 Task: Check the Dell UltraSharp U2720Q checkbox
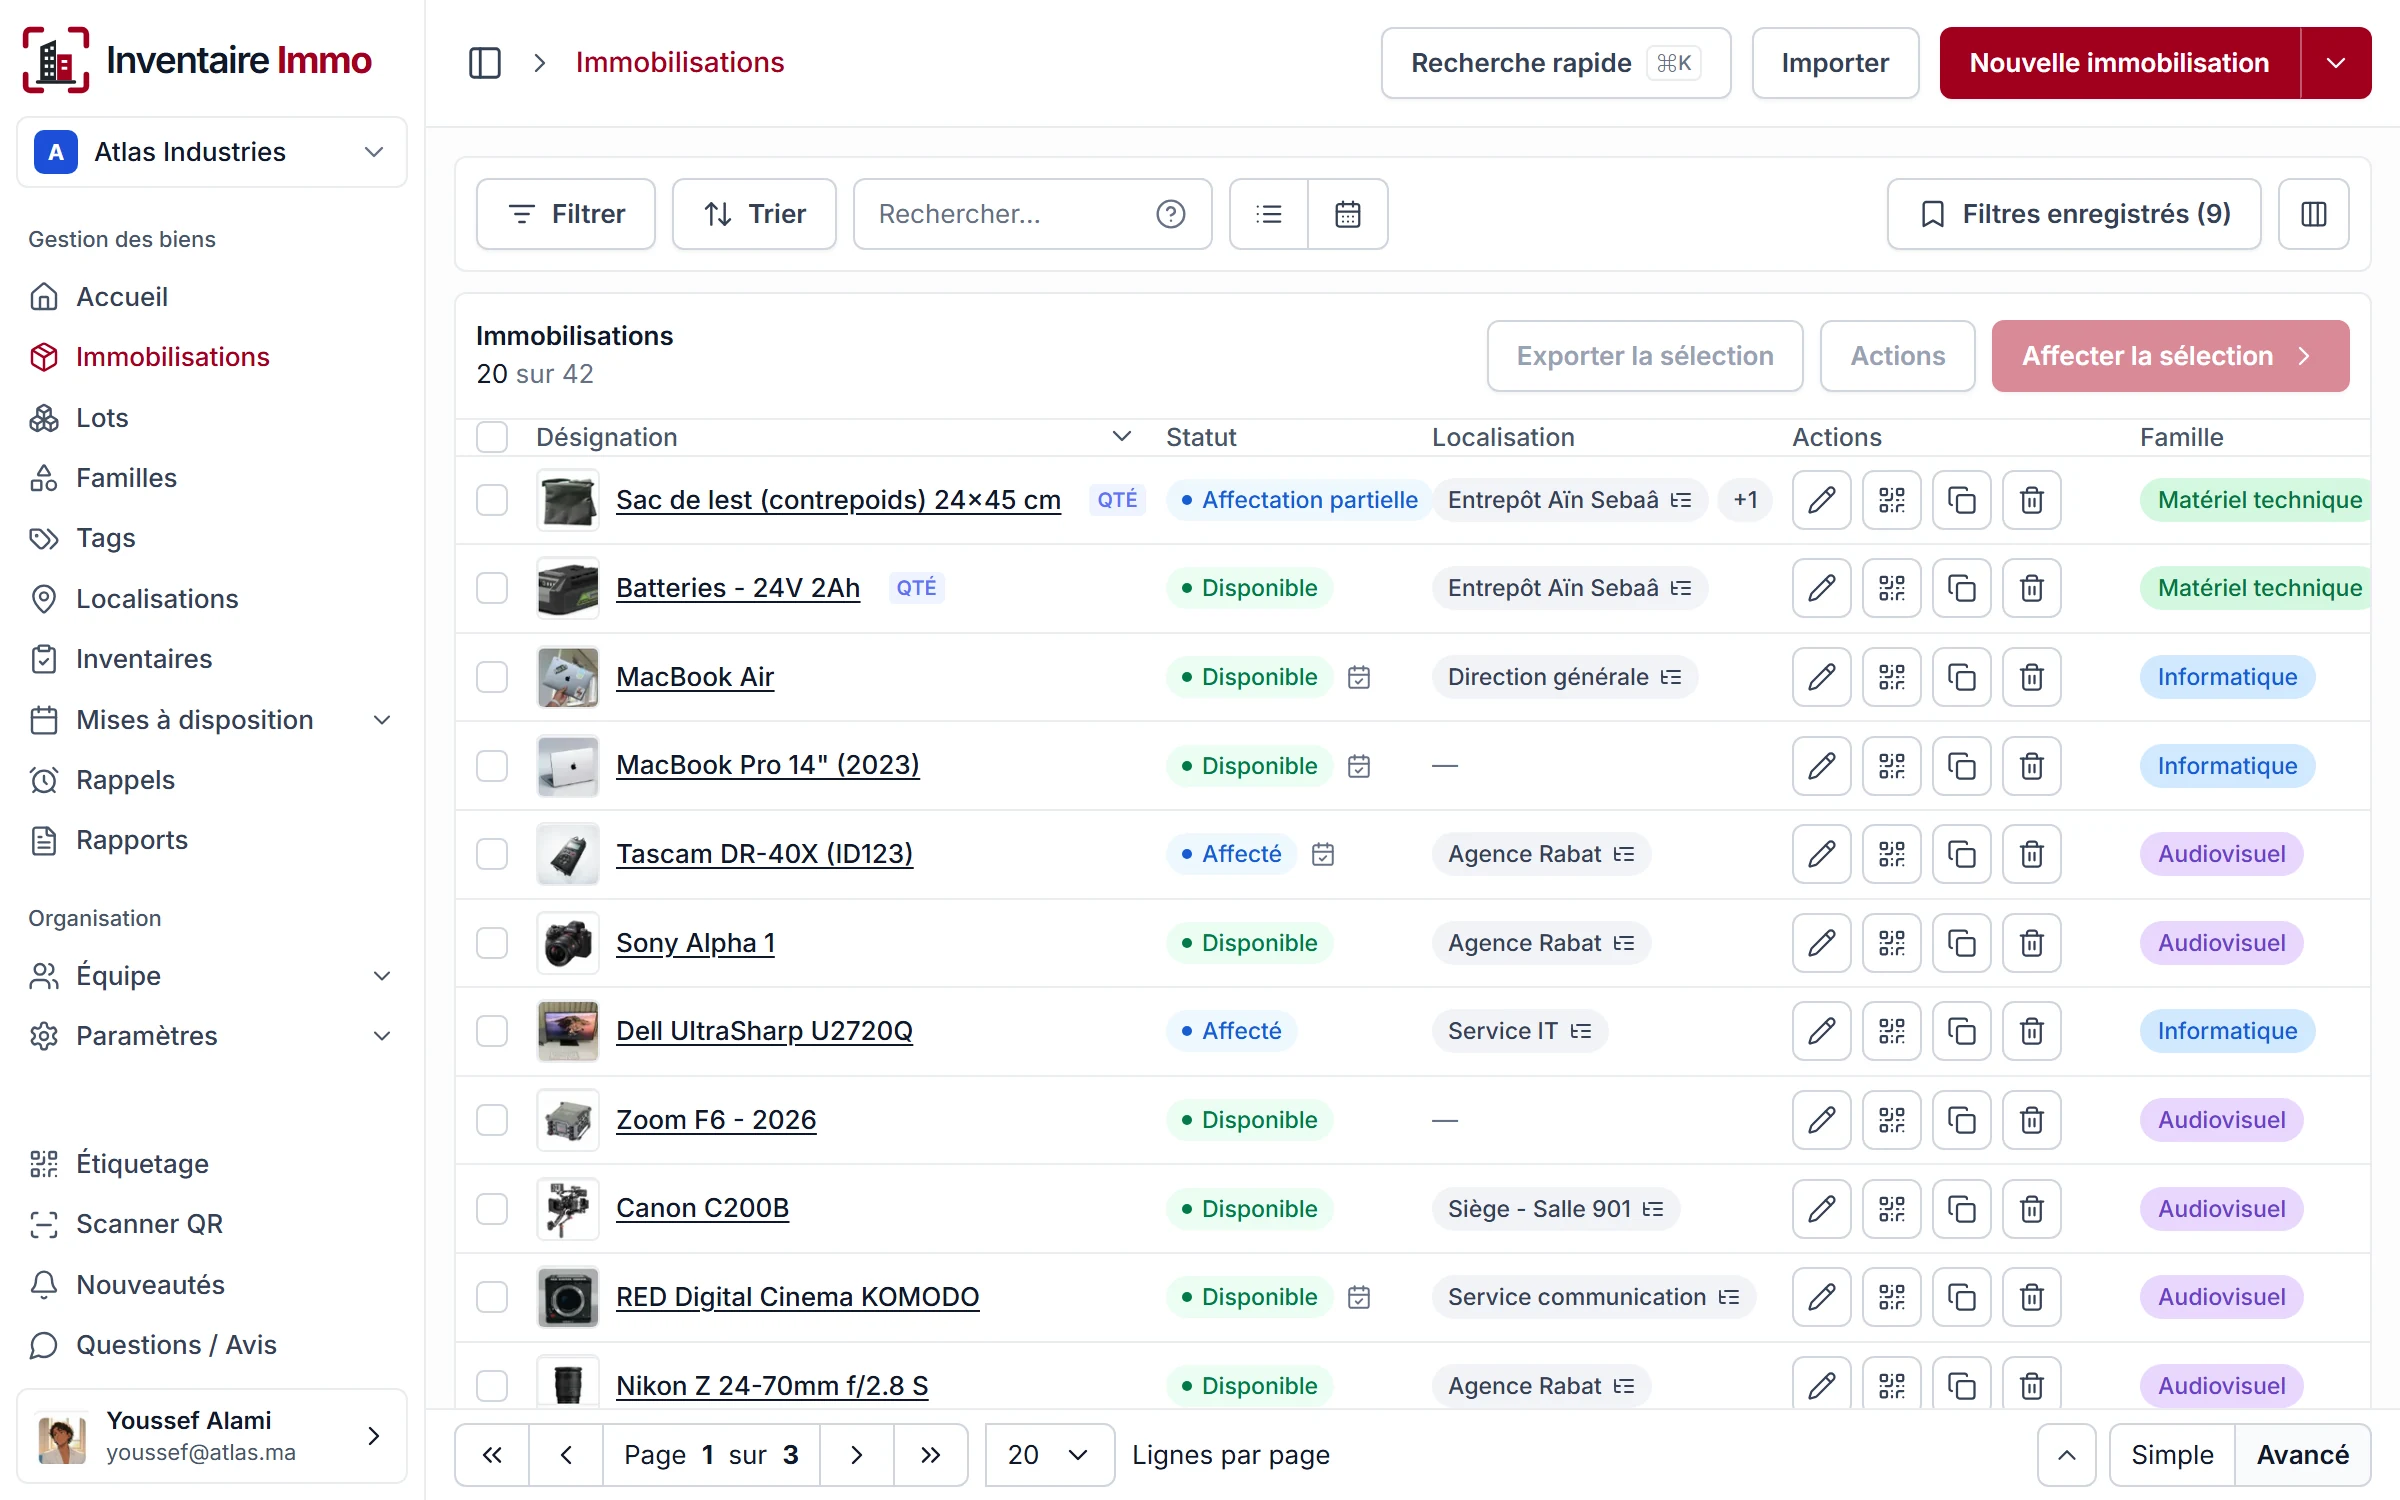click(x=492, y=1031)
